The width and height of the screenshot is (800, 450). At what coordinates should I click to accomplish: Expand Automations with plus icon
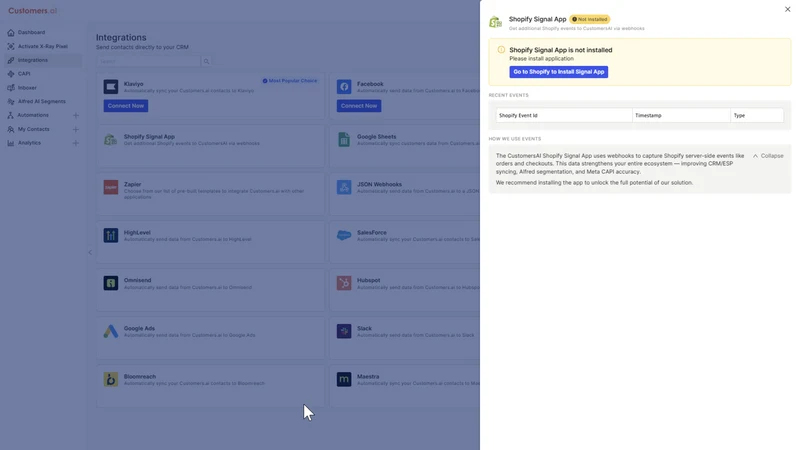tap(76, 115)
